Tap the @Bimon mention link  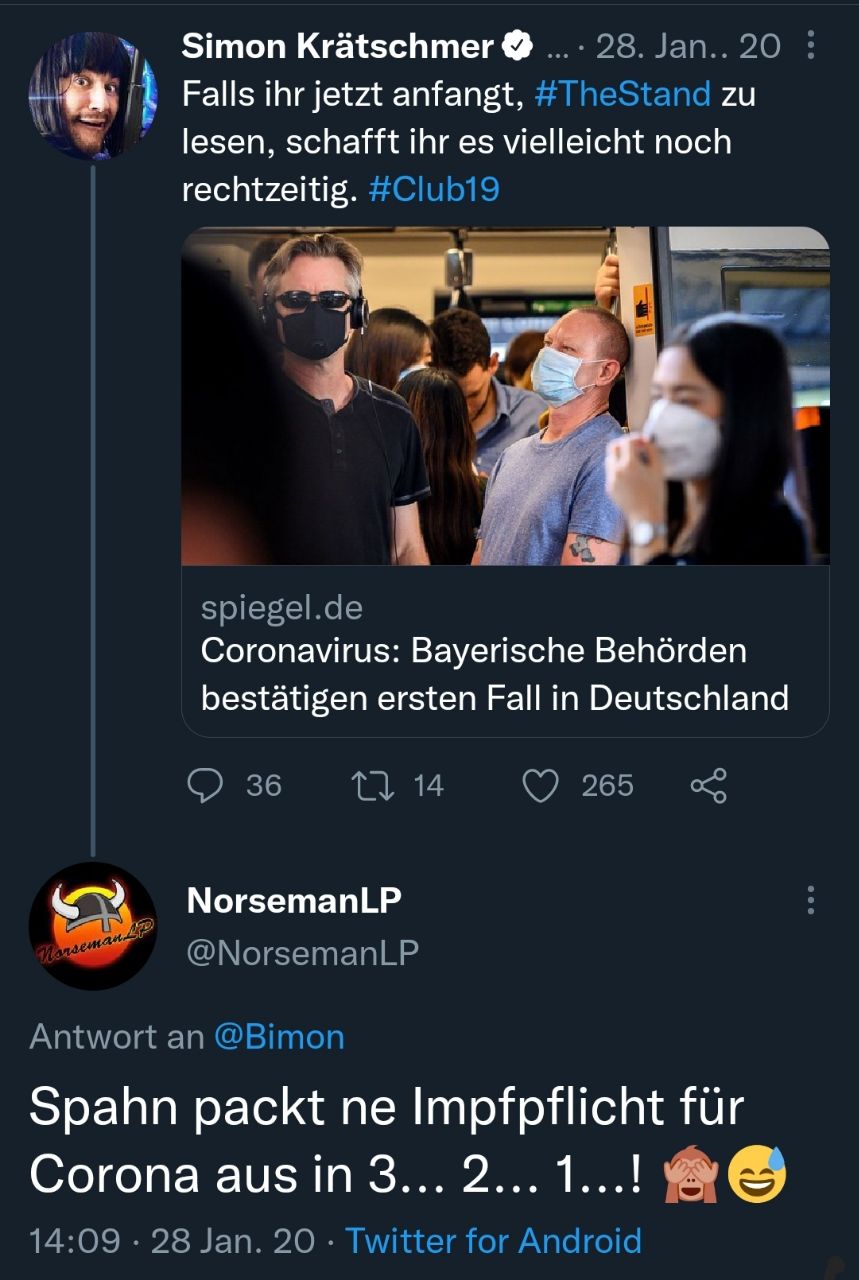tap(279, 1036)
